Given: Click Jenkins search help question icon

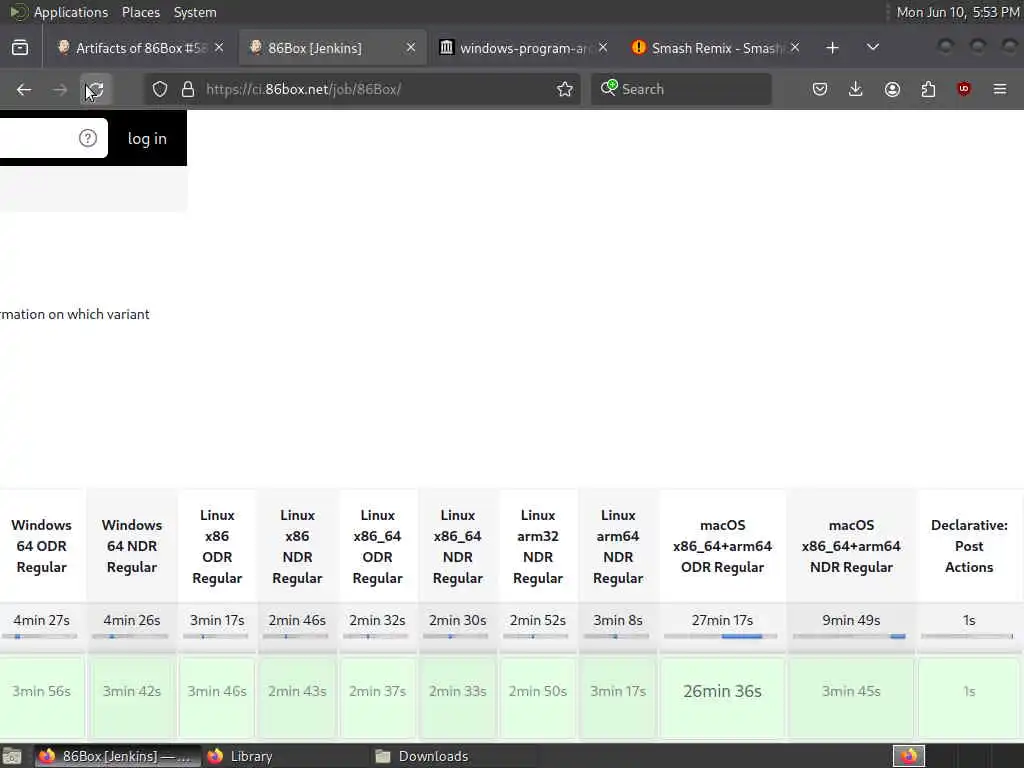Looking at the screenshot, I should (x=88, y=138).
